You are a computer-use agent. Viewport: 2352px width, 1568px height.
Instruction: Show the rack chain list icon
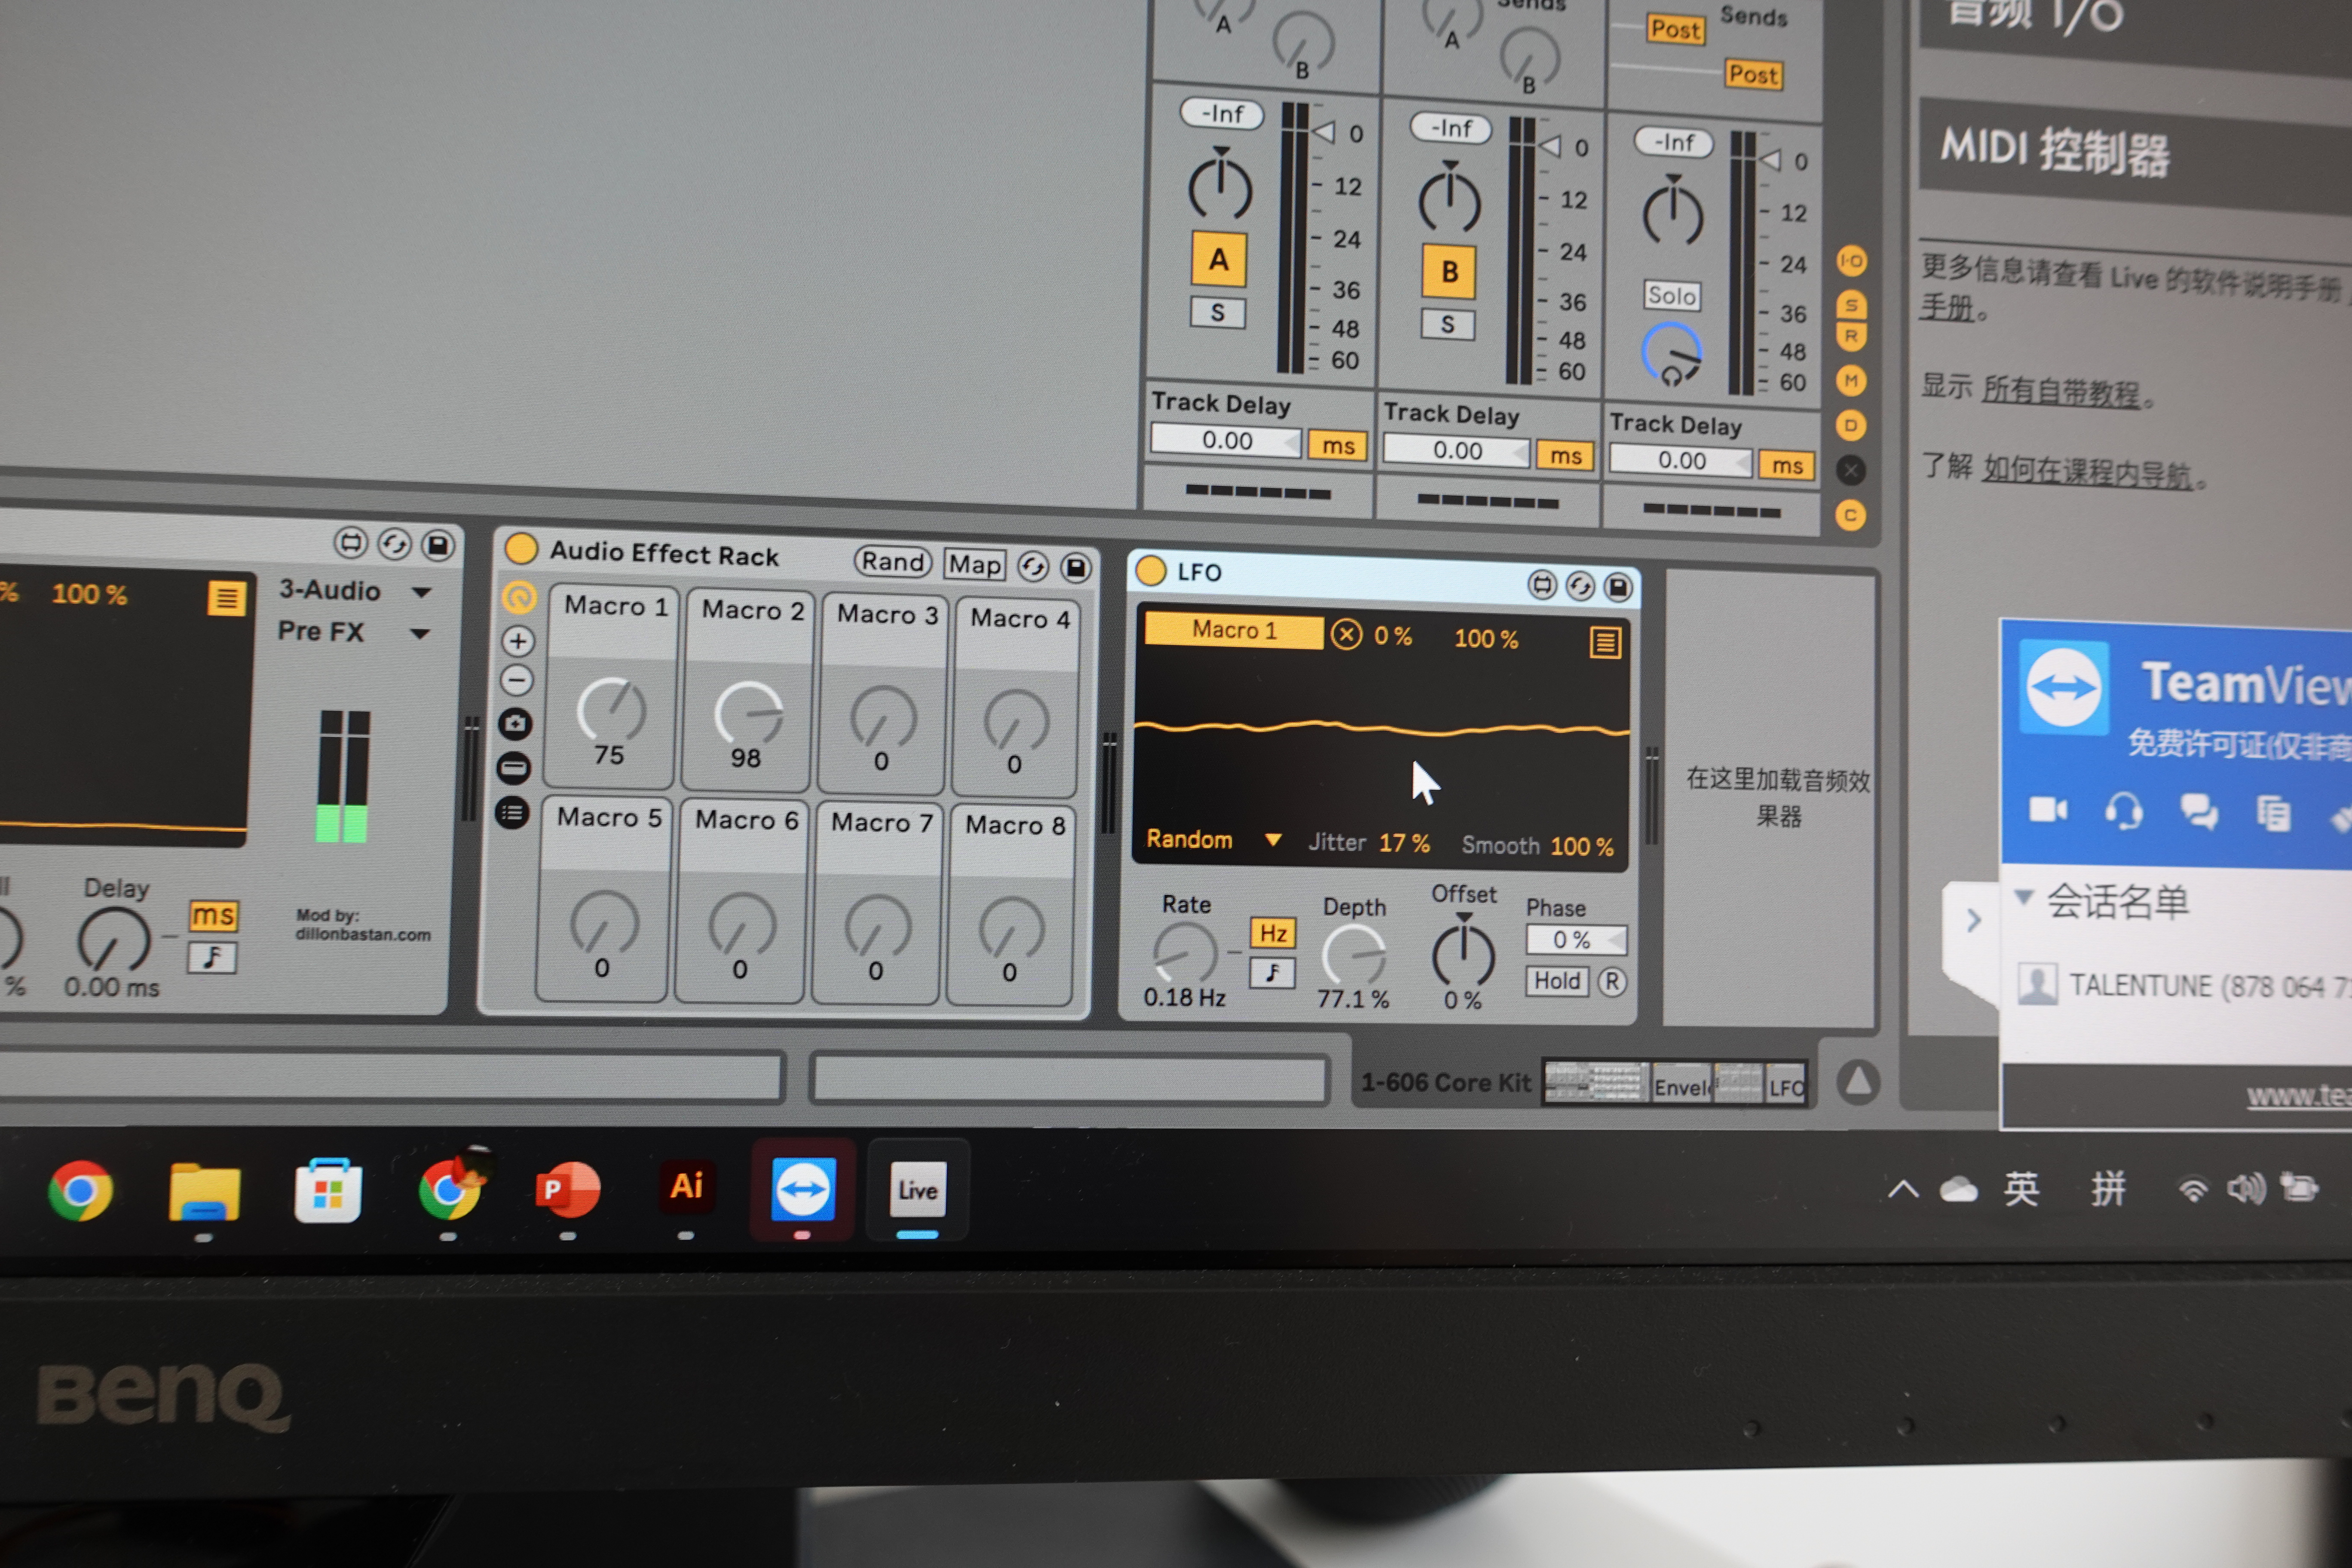pos(512,813)
